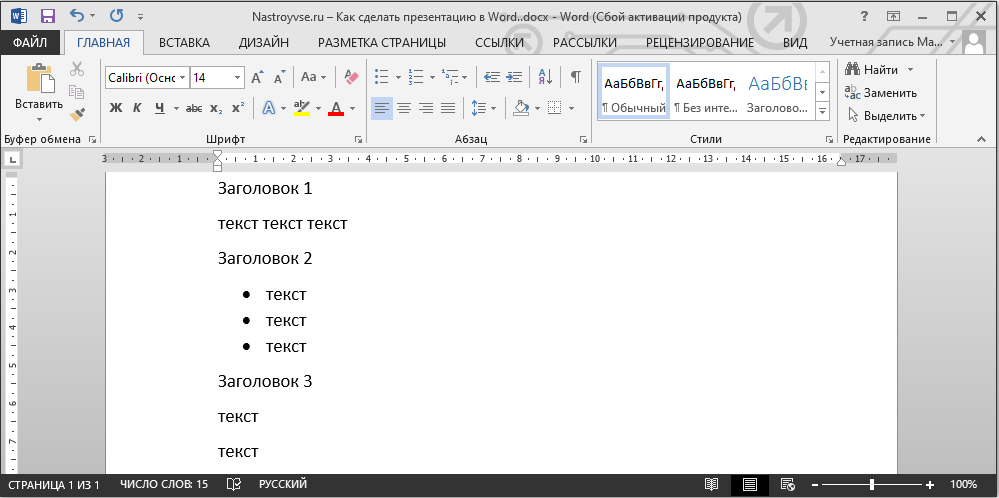Open line spacing dropdown
Viewport: 999px width, 498px height.
tap(484, 109)
